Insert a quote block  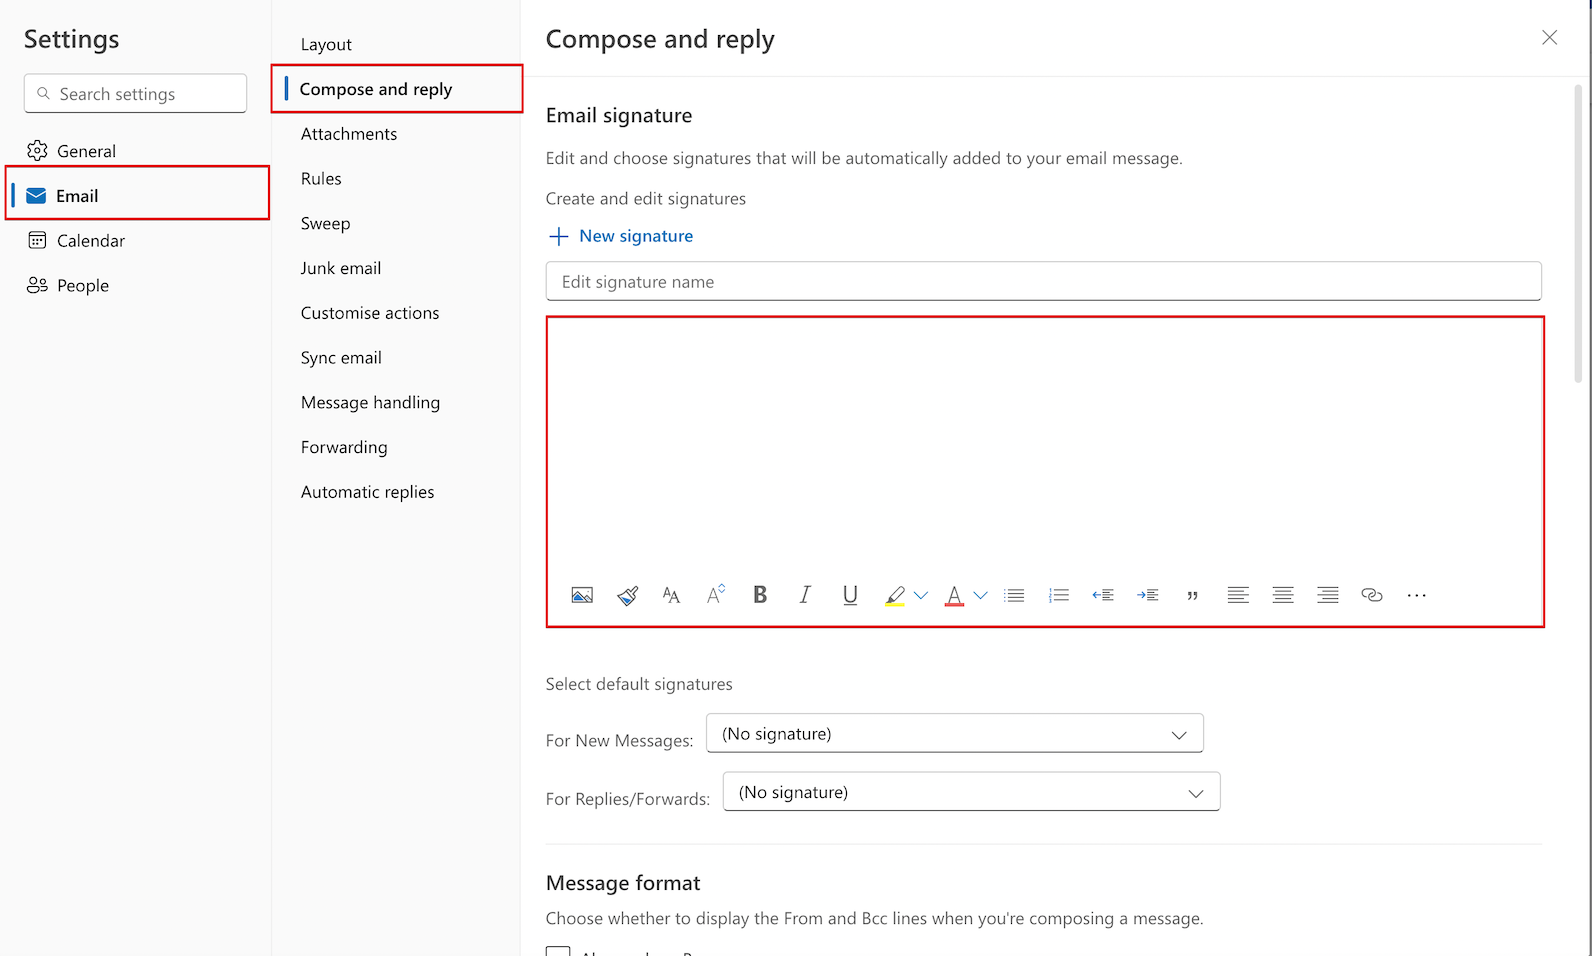pos(1192,595)
